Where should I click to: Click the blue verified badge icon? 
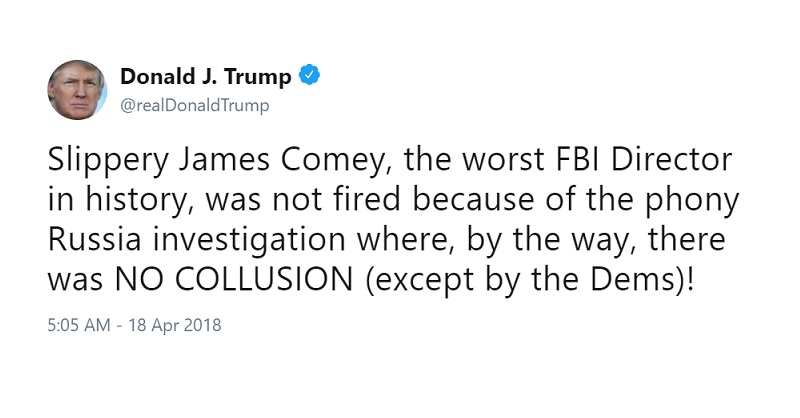309,76
